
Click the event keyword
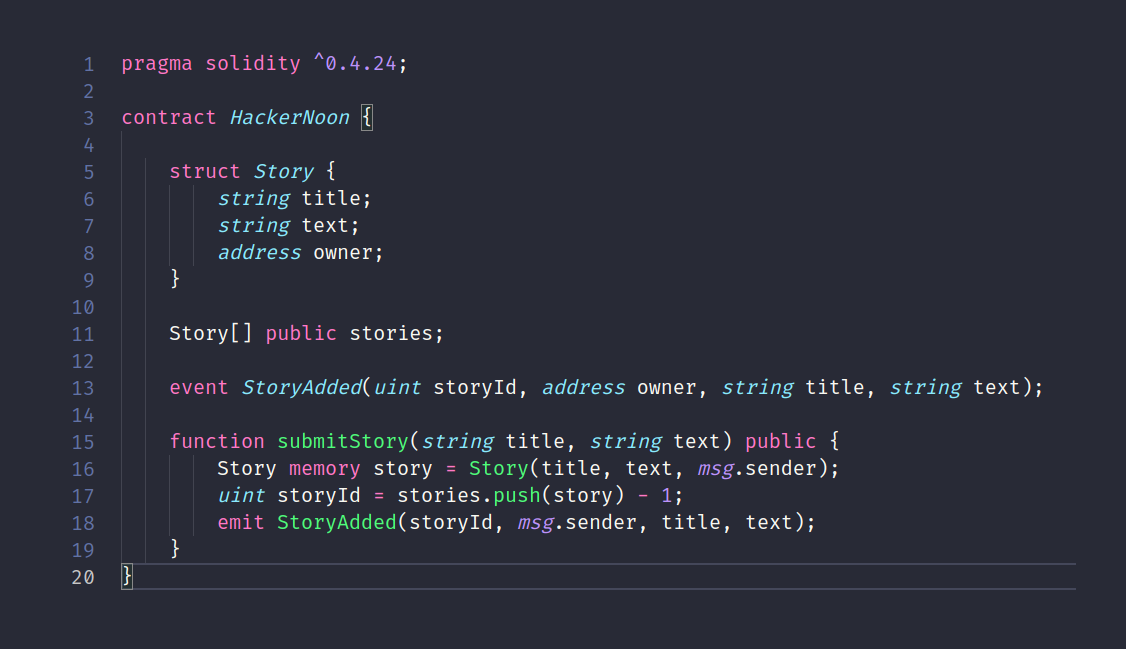(199, 388)
